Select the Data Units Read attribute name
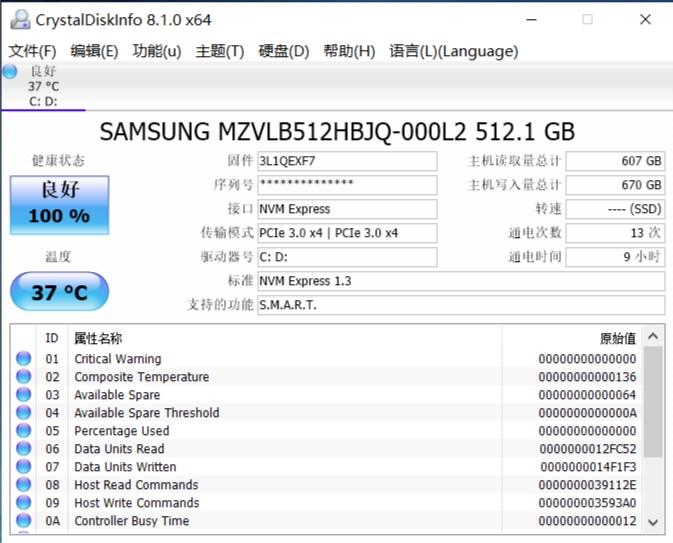673x543 pixels. tap(119, 449)
